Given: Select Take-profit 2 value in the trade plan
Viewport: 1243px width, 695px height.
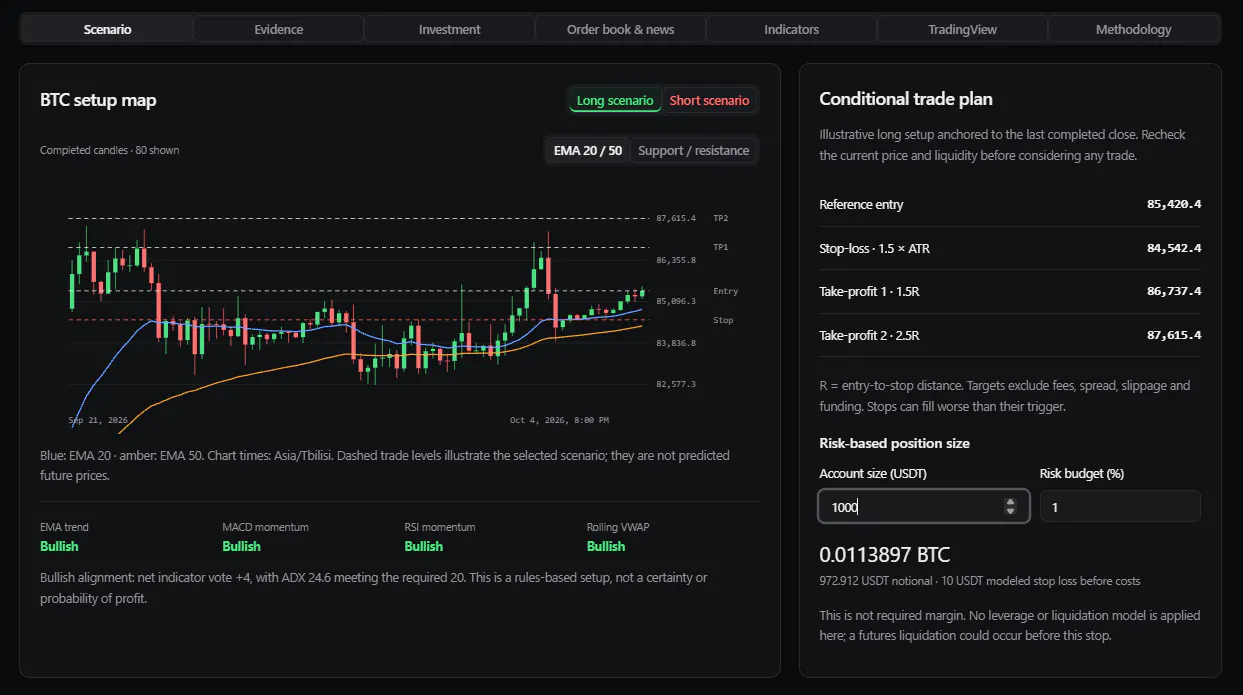Looking at the screenshot, I should [x=1174, y=335].
